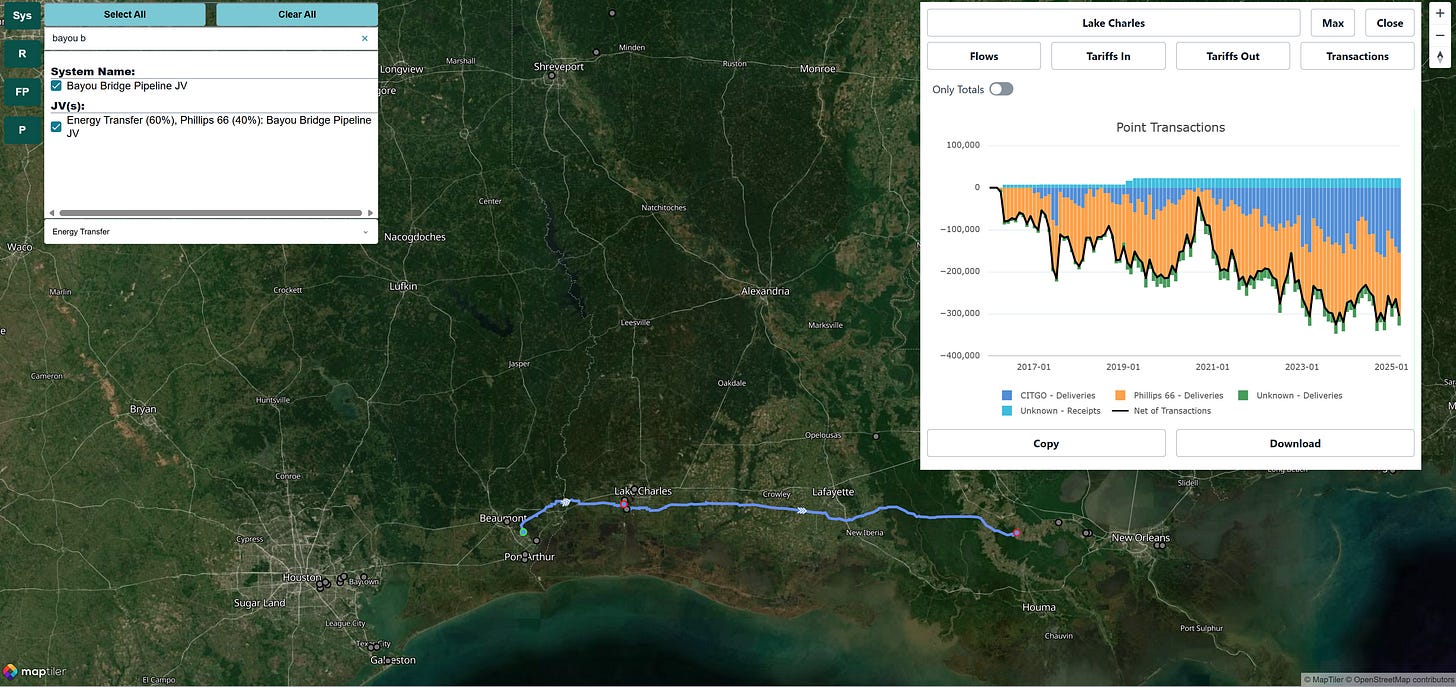Zoom in the map with plus button
This screenshot has height=687, width=1456.
(1439, 14)
